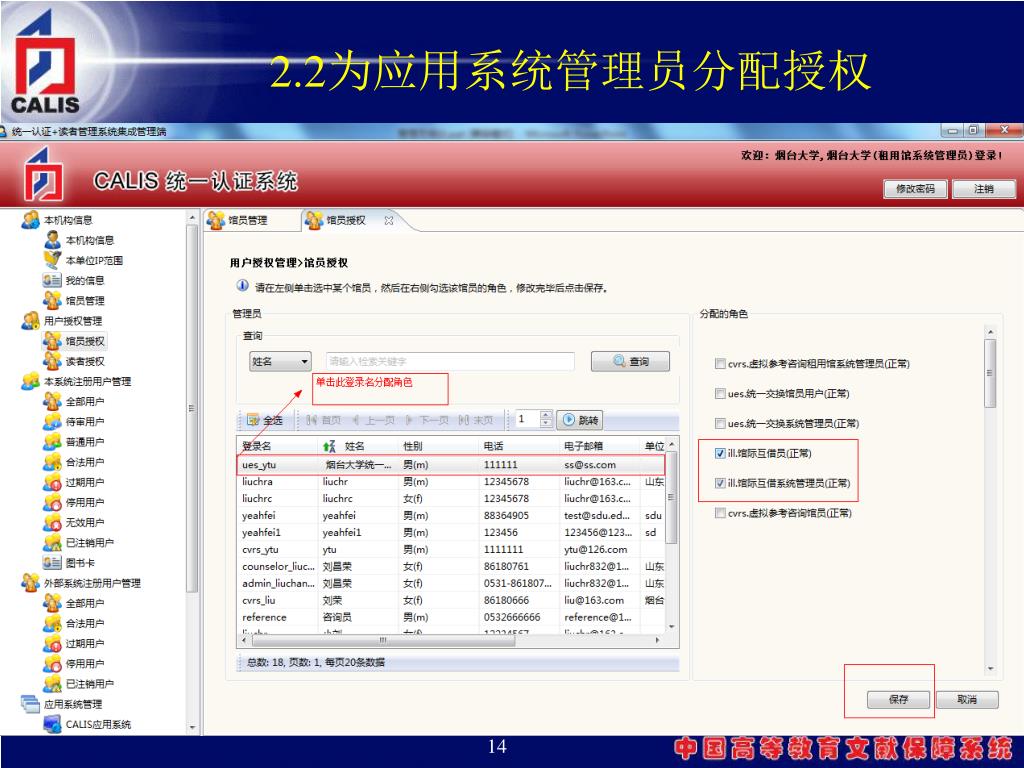Select 本机构信息 child tree item
The width and height of the screenshot is (1024, 768).
(x=90, y=240)
